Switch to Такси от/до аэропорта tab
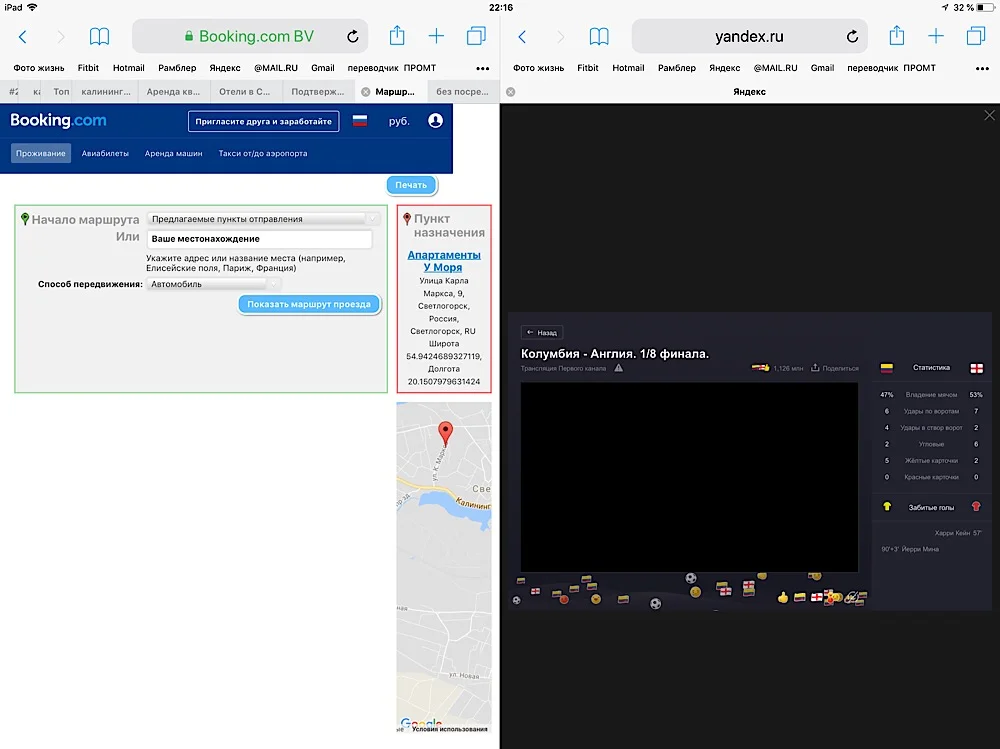This screenshot has height=749, width=1000. coord(263,153)
